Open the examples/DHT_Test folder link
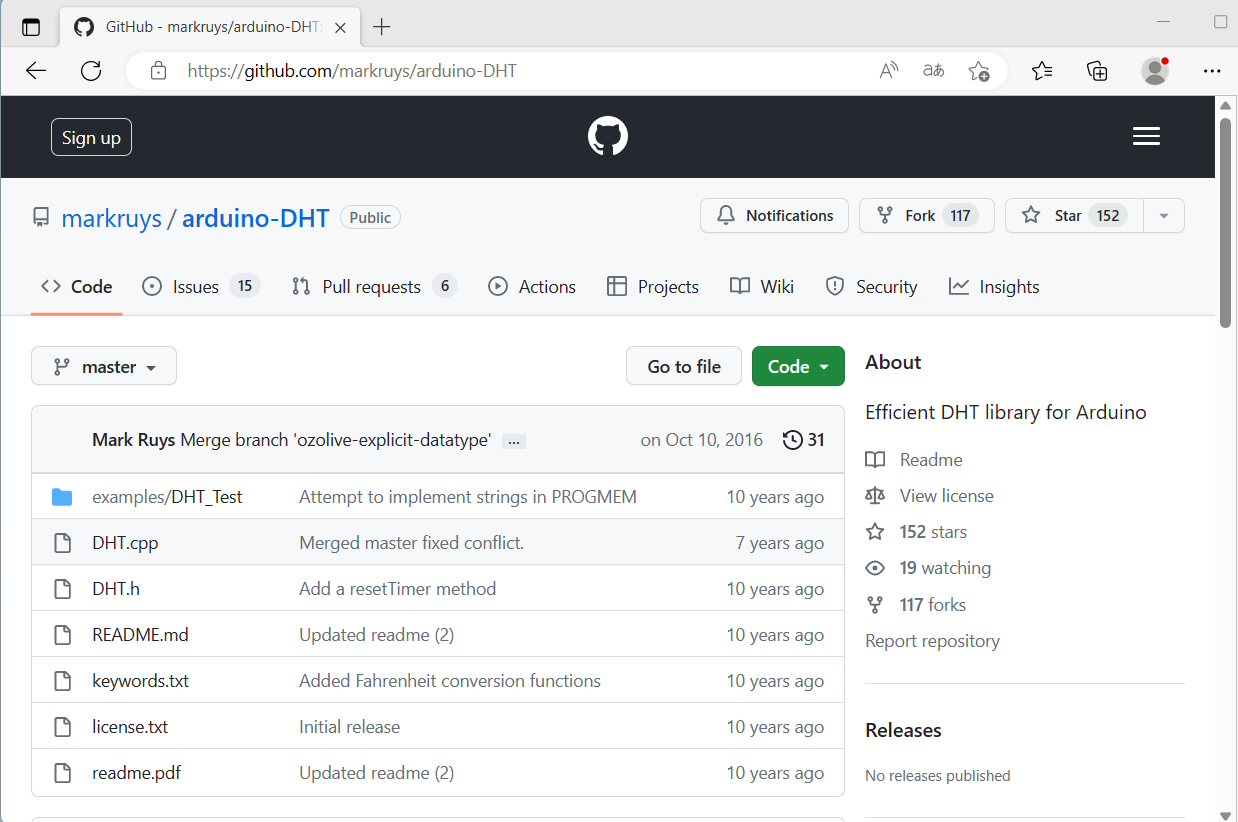 (x=167, y=497)
